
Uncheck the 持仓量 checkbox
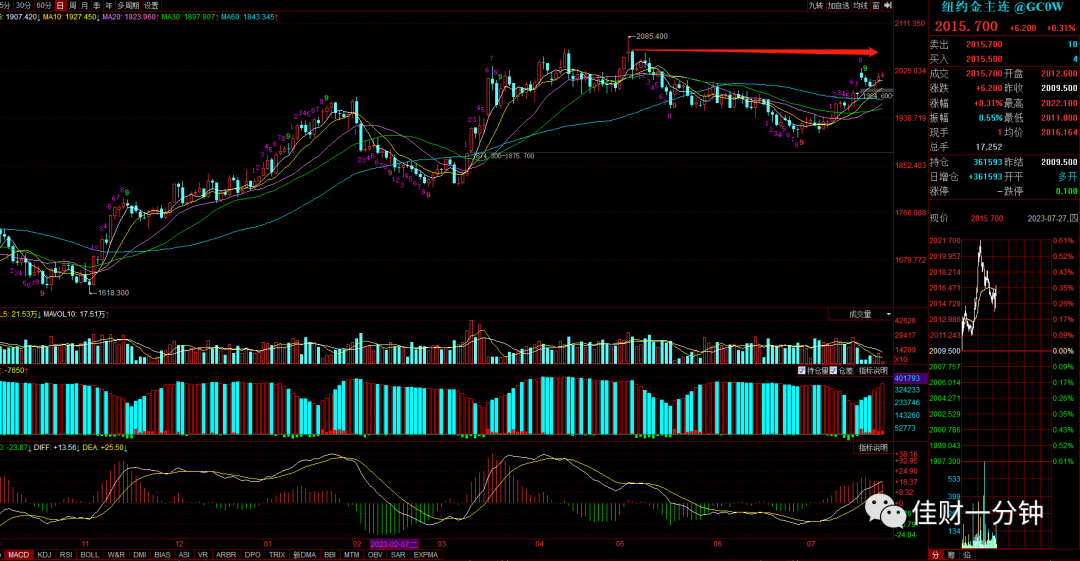[x=802, y=371]
